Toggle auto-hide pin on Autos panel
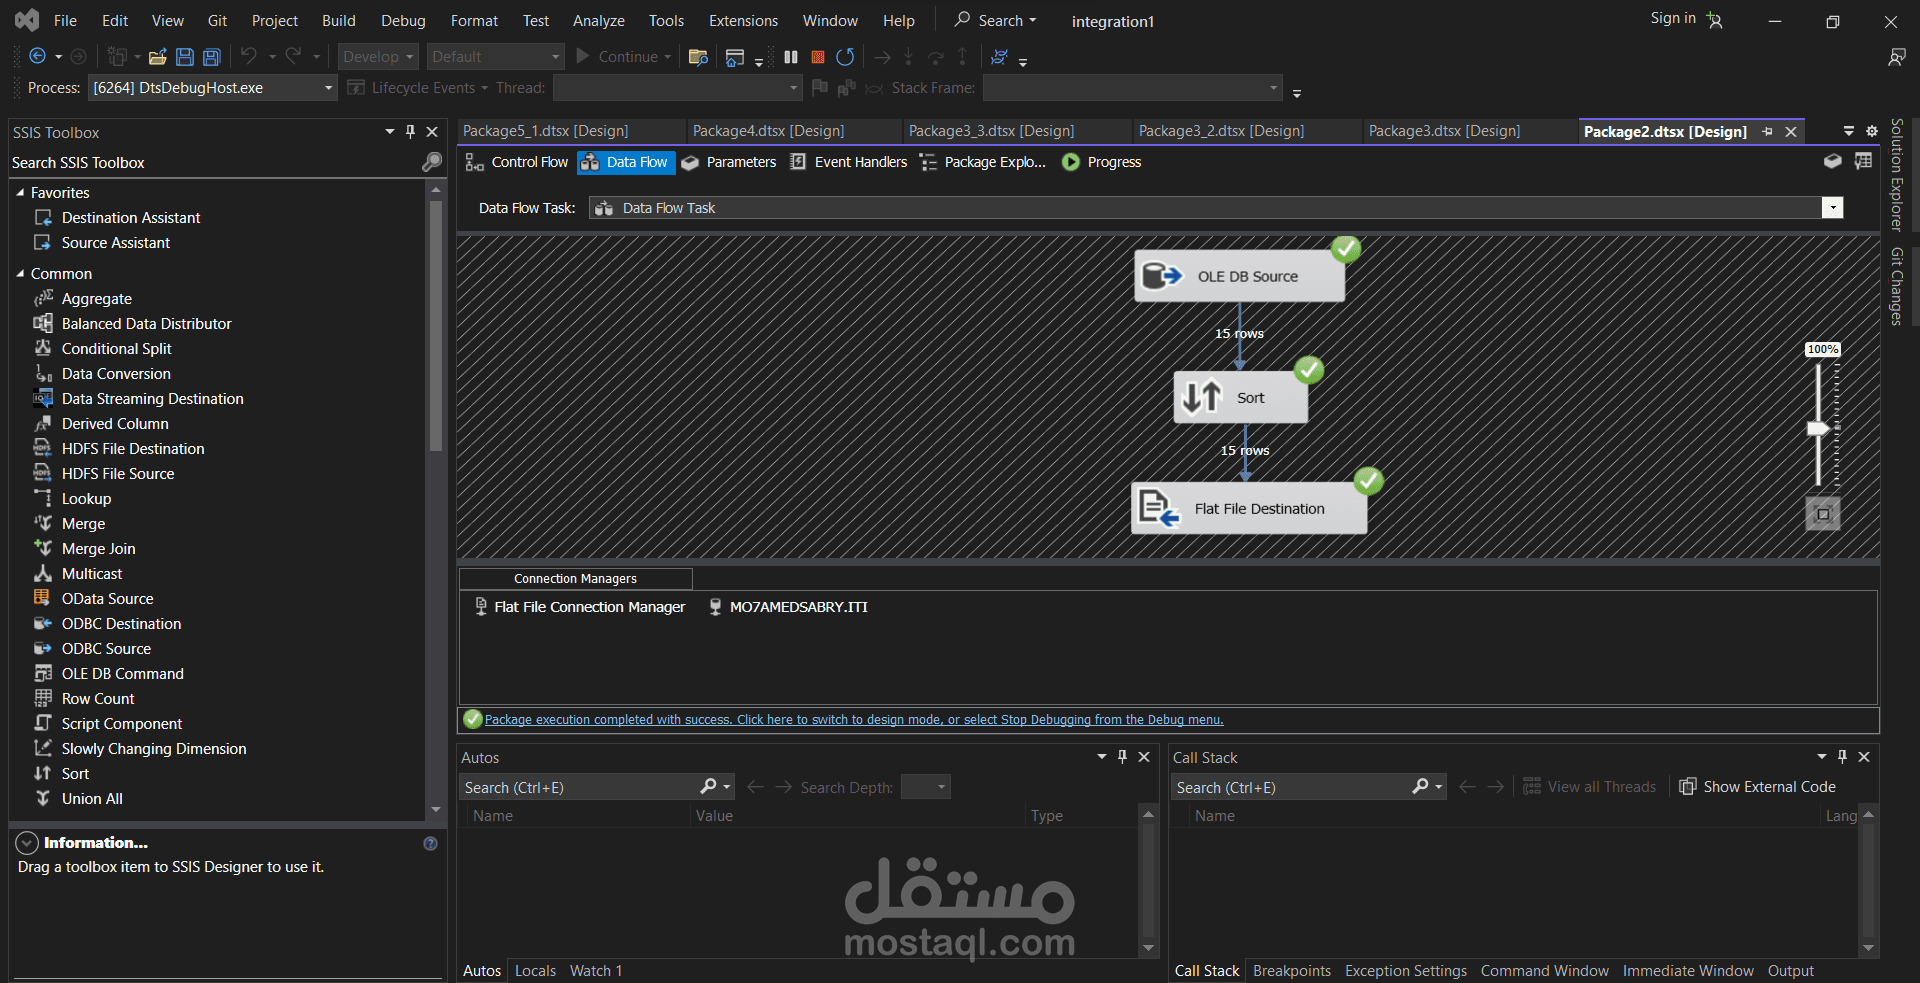The image size is (1920, 983). (x=1122, y=757)
